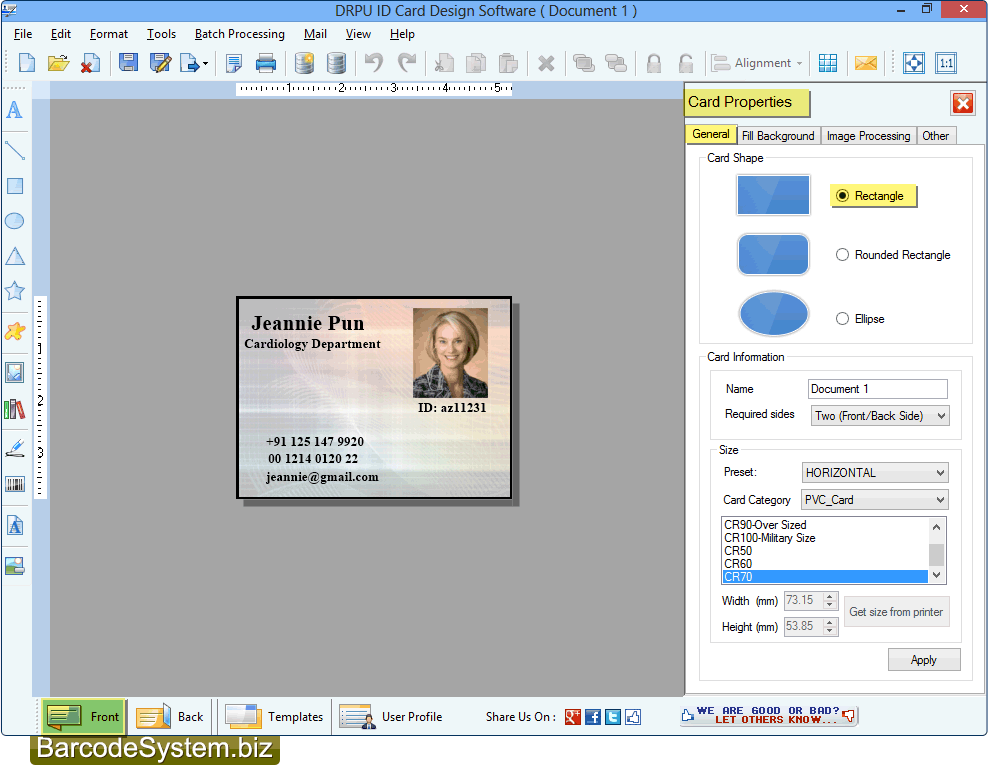Click the feedback 'We are good or bad' banner
988x765 pixels.
(x=768, y=716)
